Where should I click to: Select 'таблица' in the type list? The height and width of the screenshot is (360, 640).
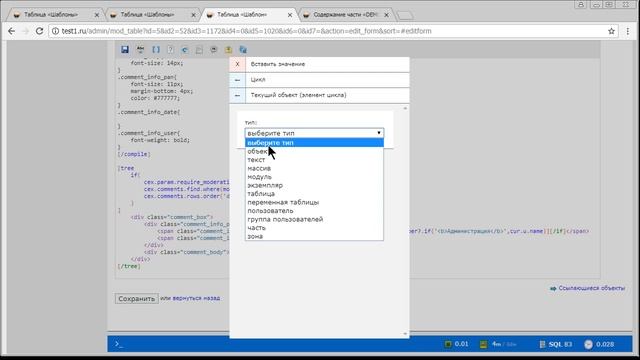pos(314,194)
